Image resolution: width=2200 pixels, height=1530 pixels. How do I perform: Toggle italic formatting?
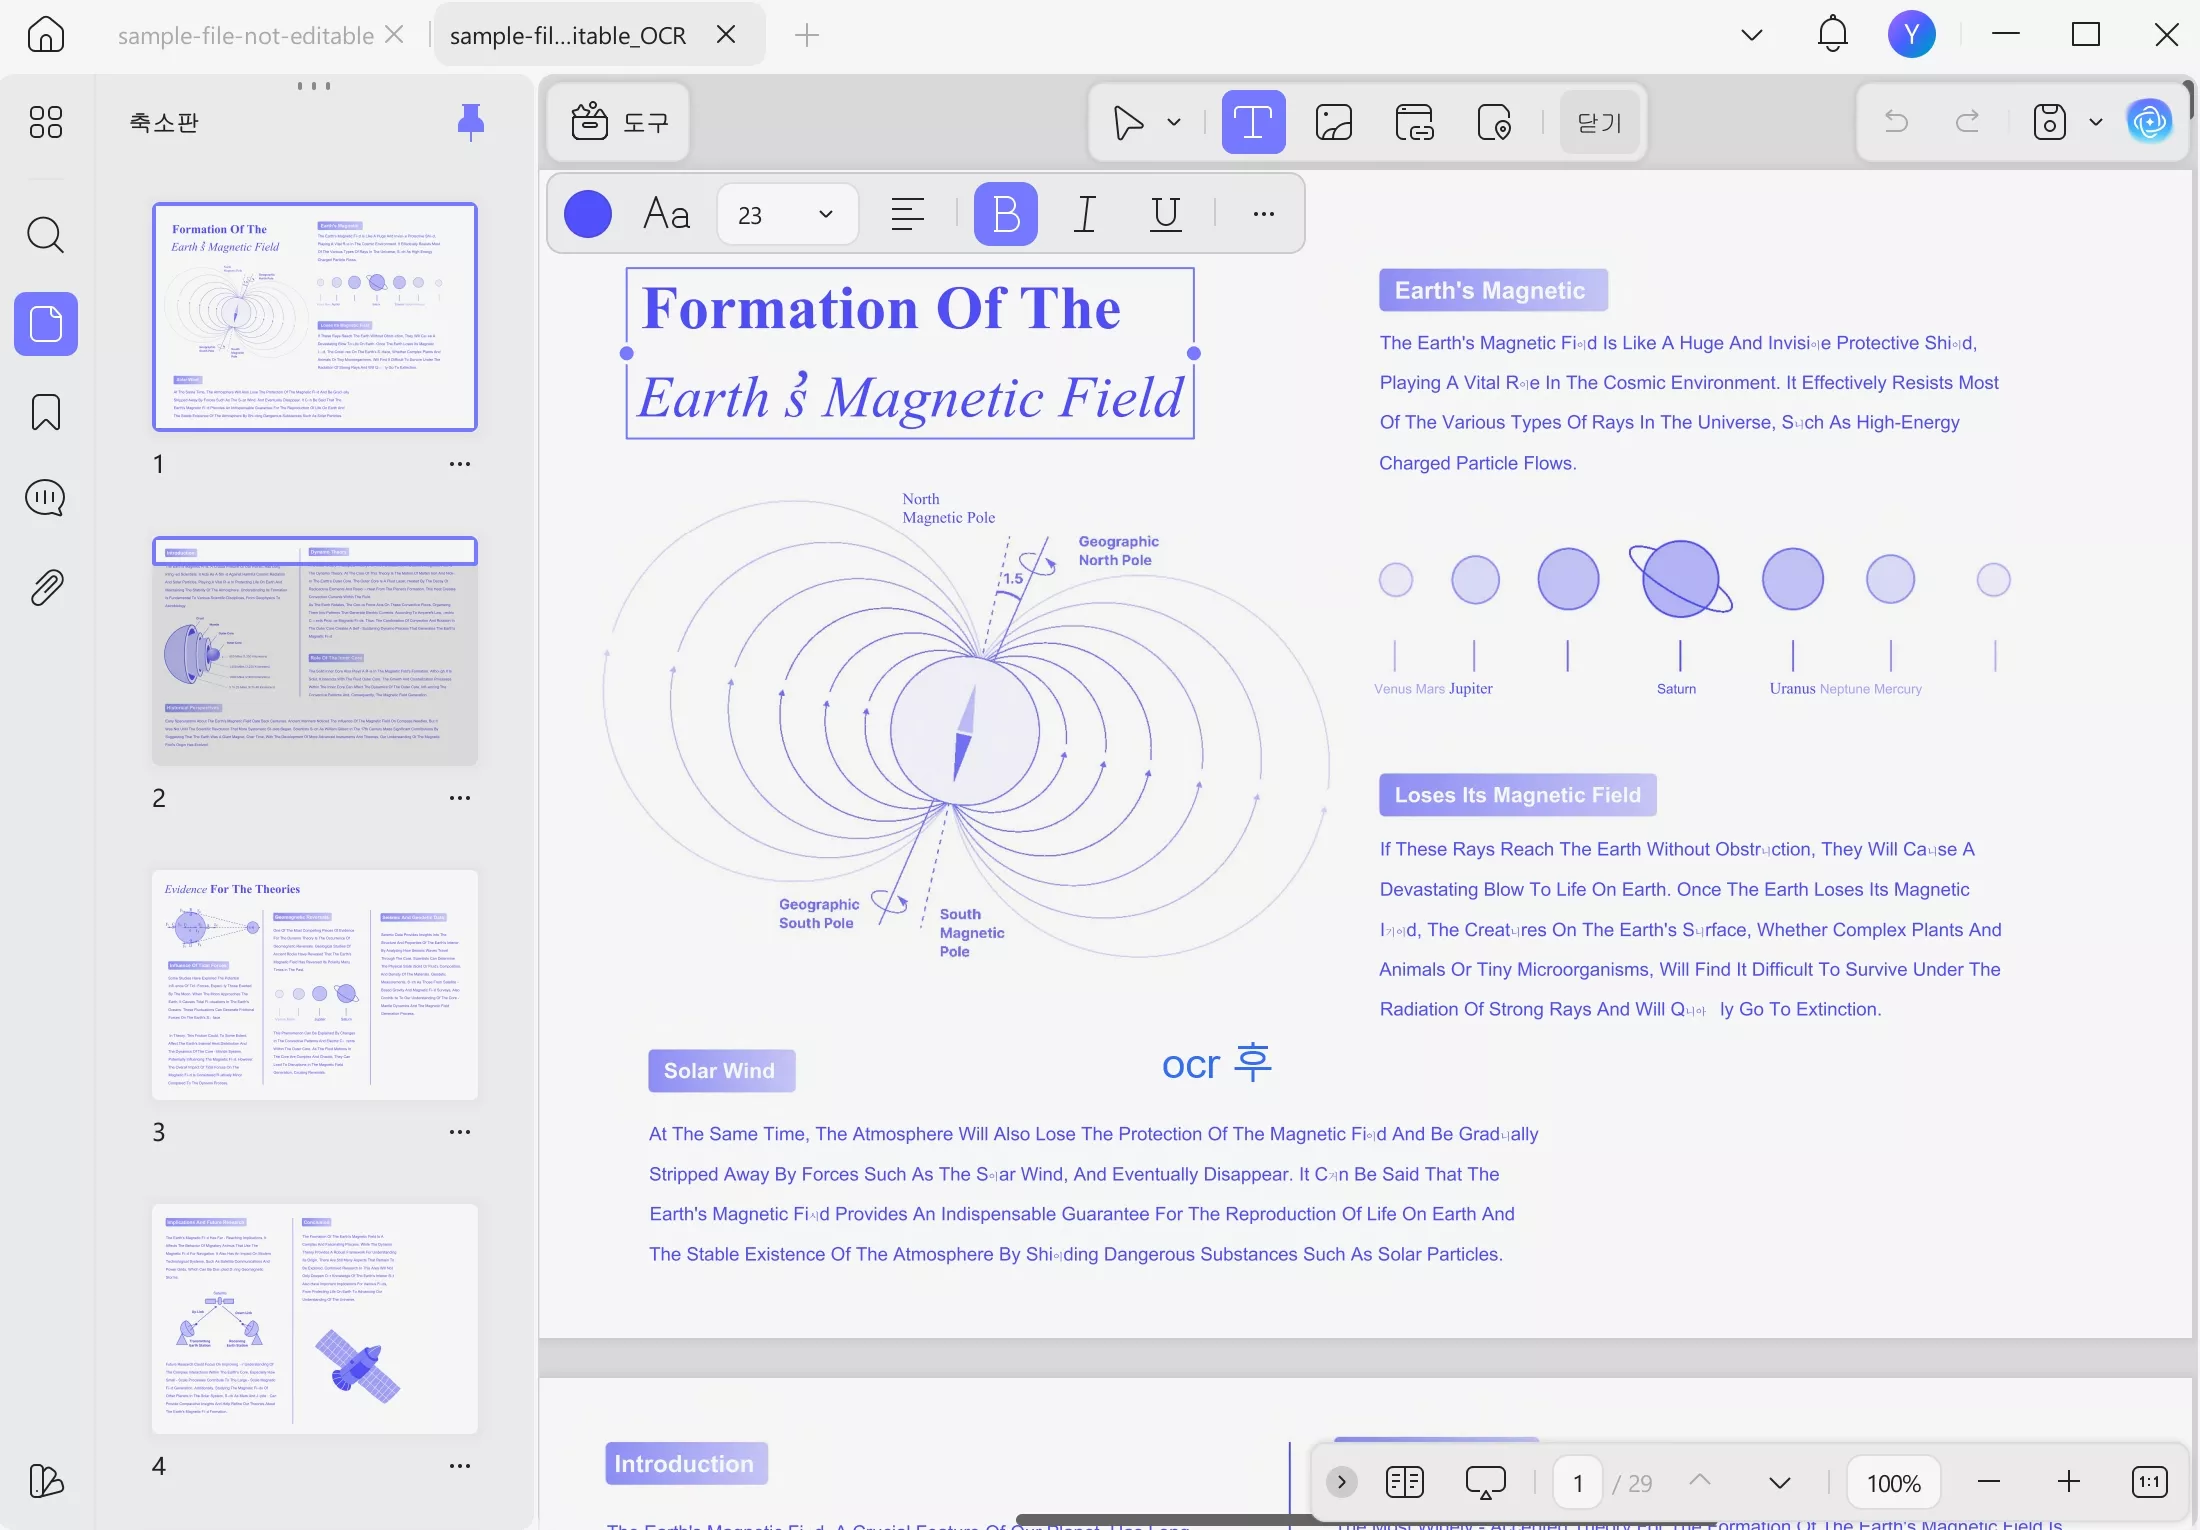tap(1085, 214)
